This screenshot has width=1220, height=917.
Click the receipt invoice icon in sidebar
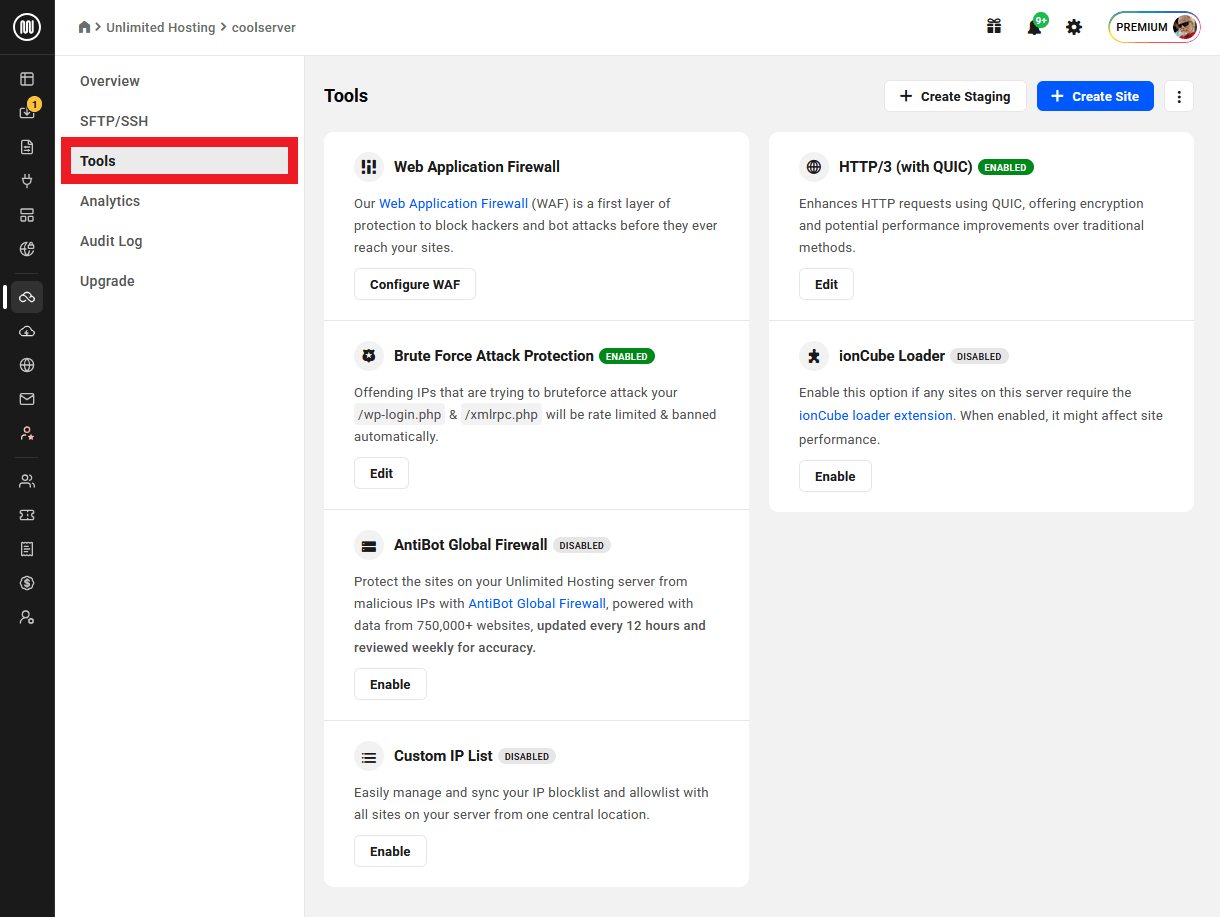[27, 549]
